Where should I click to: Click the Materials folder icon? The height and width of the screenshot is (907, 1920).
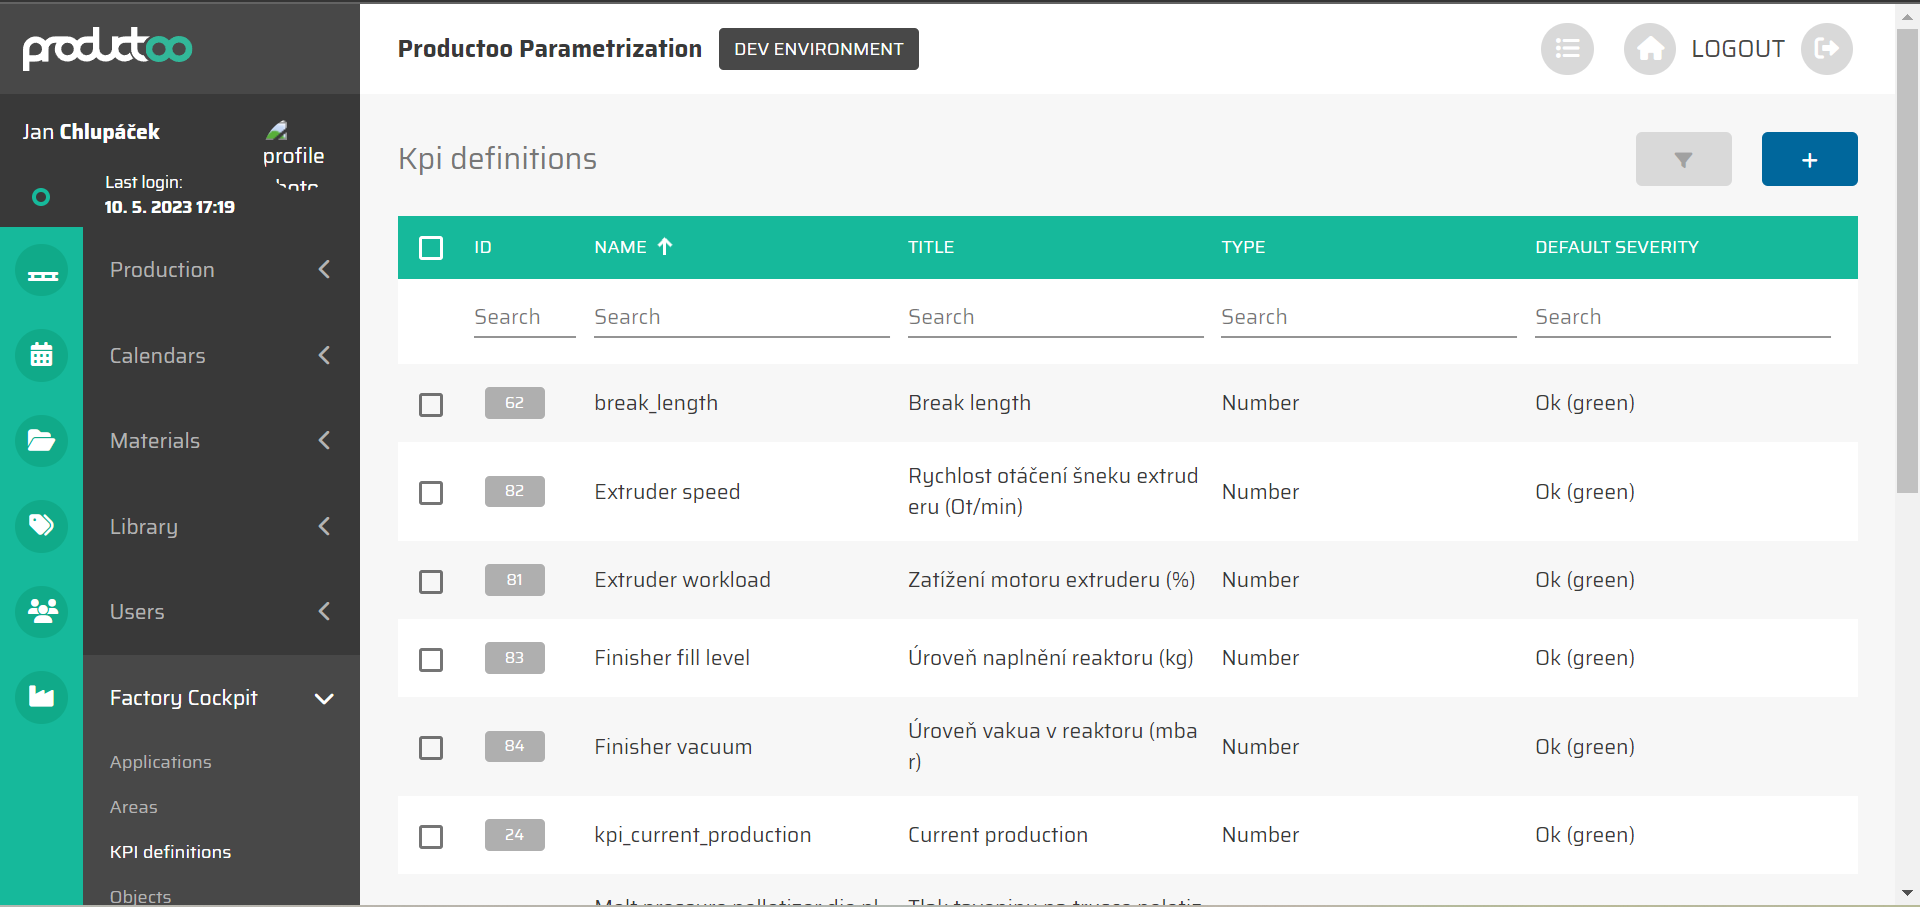tap(42, 441)
